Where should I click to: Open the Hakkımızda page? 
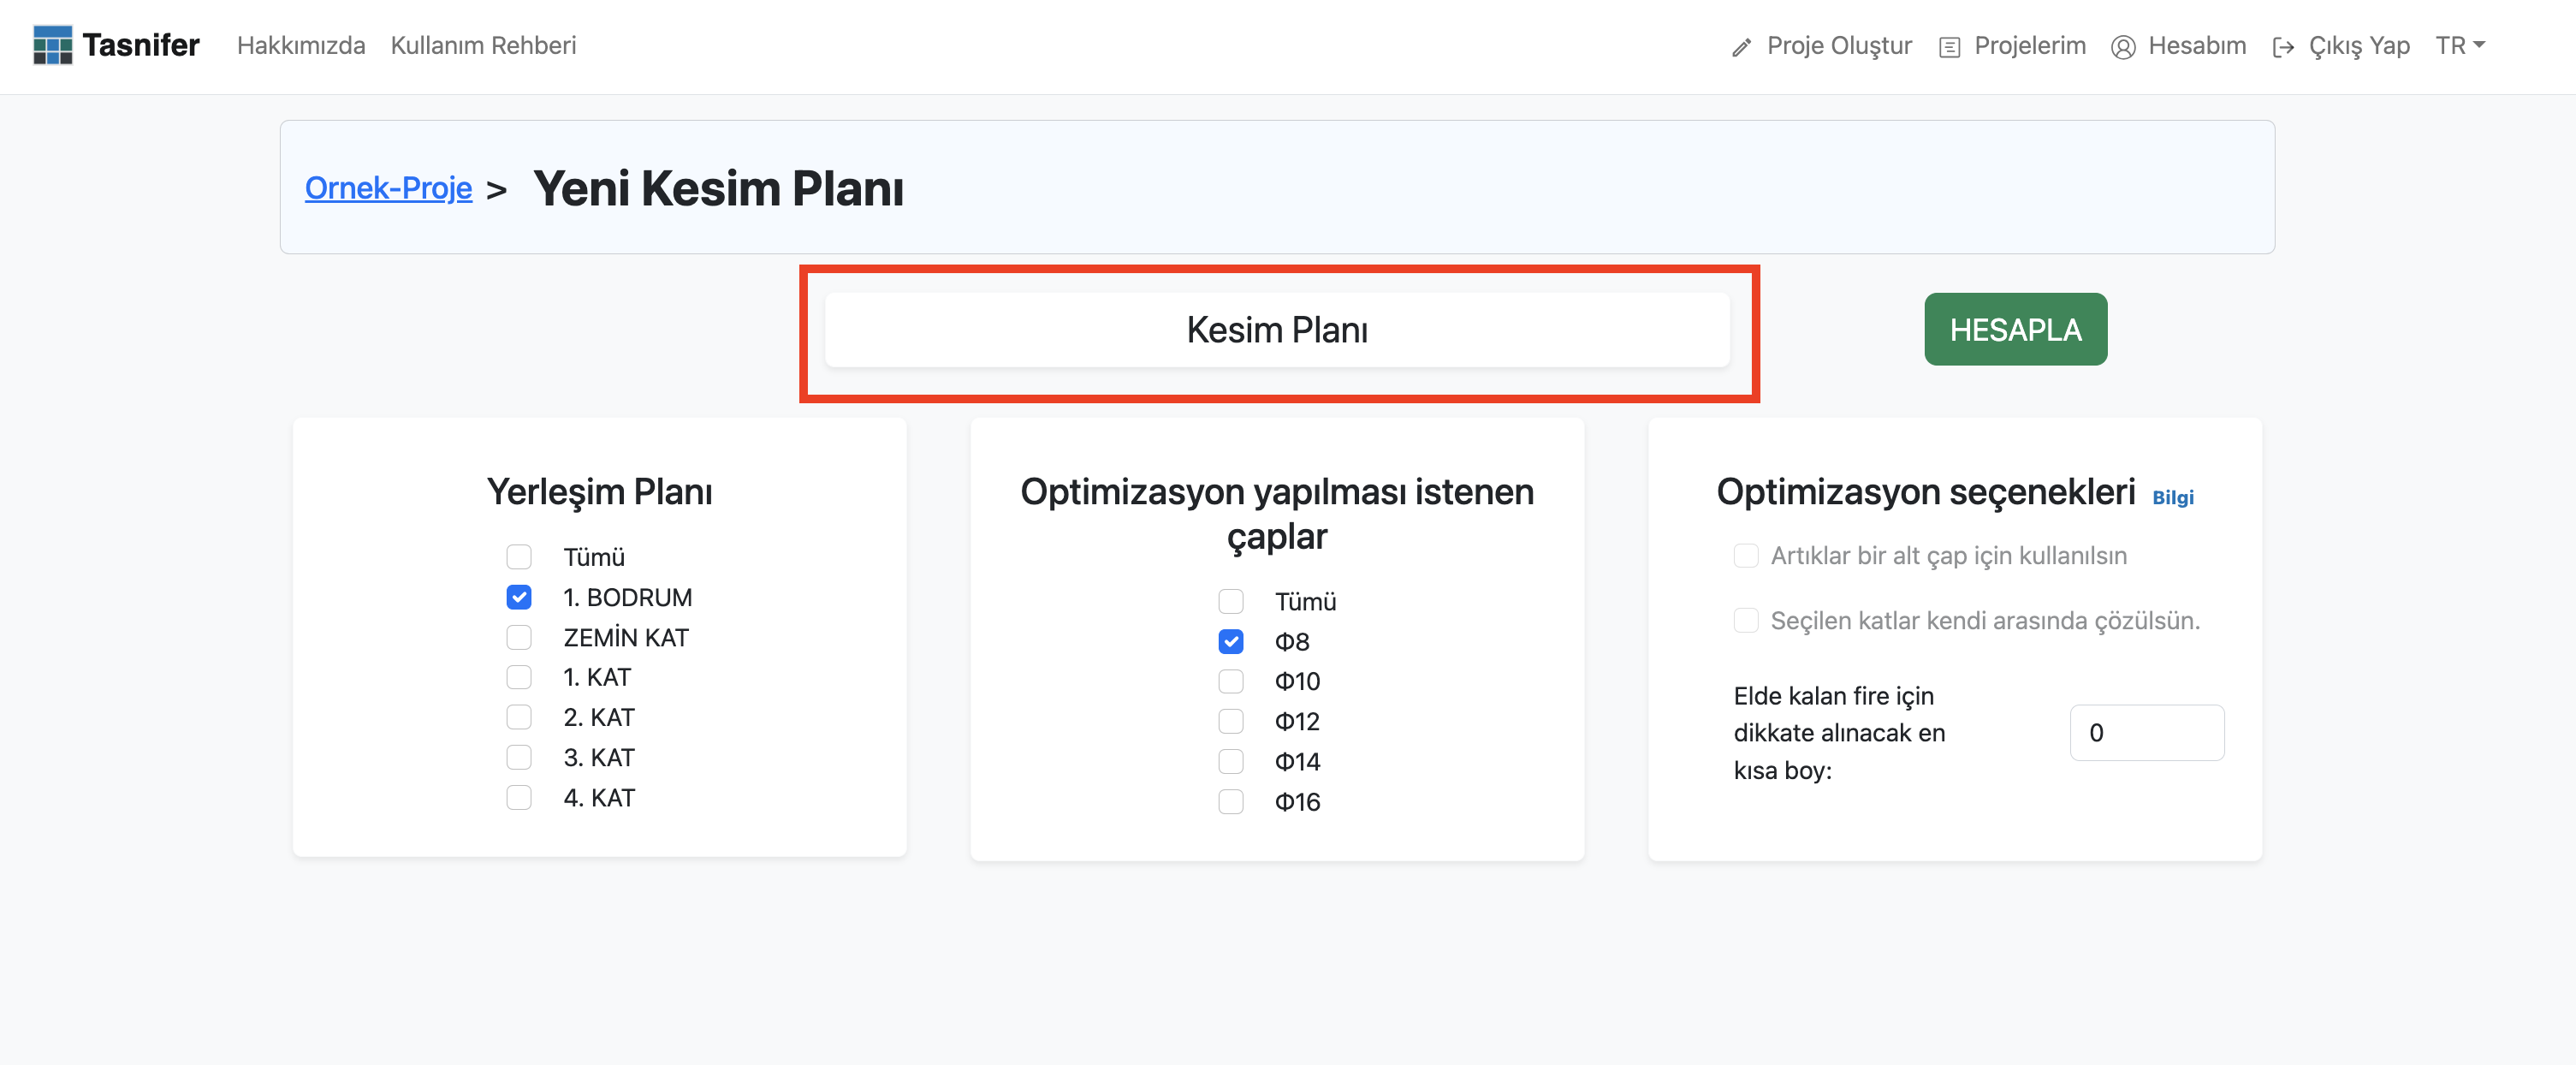pyautogui.click(x=301, y=46)
